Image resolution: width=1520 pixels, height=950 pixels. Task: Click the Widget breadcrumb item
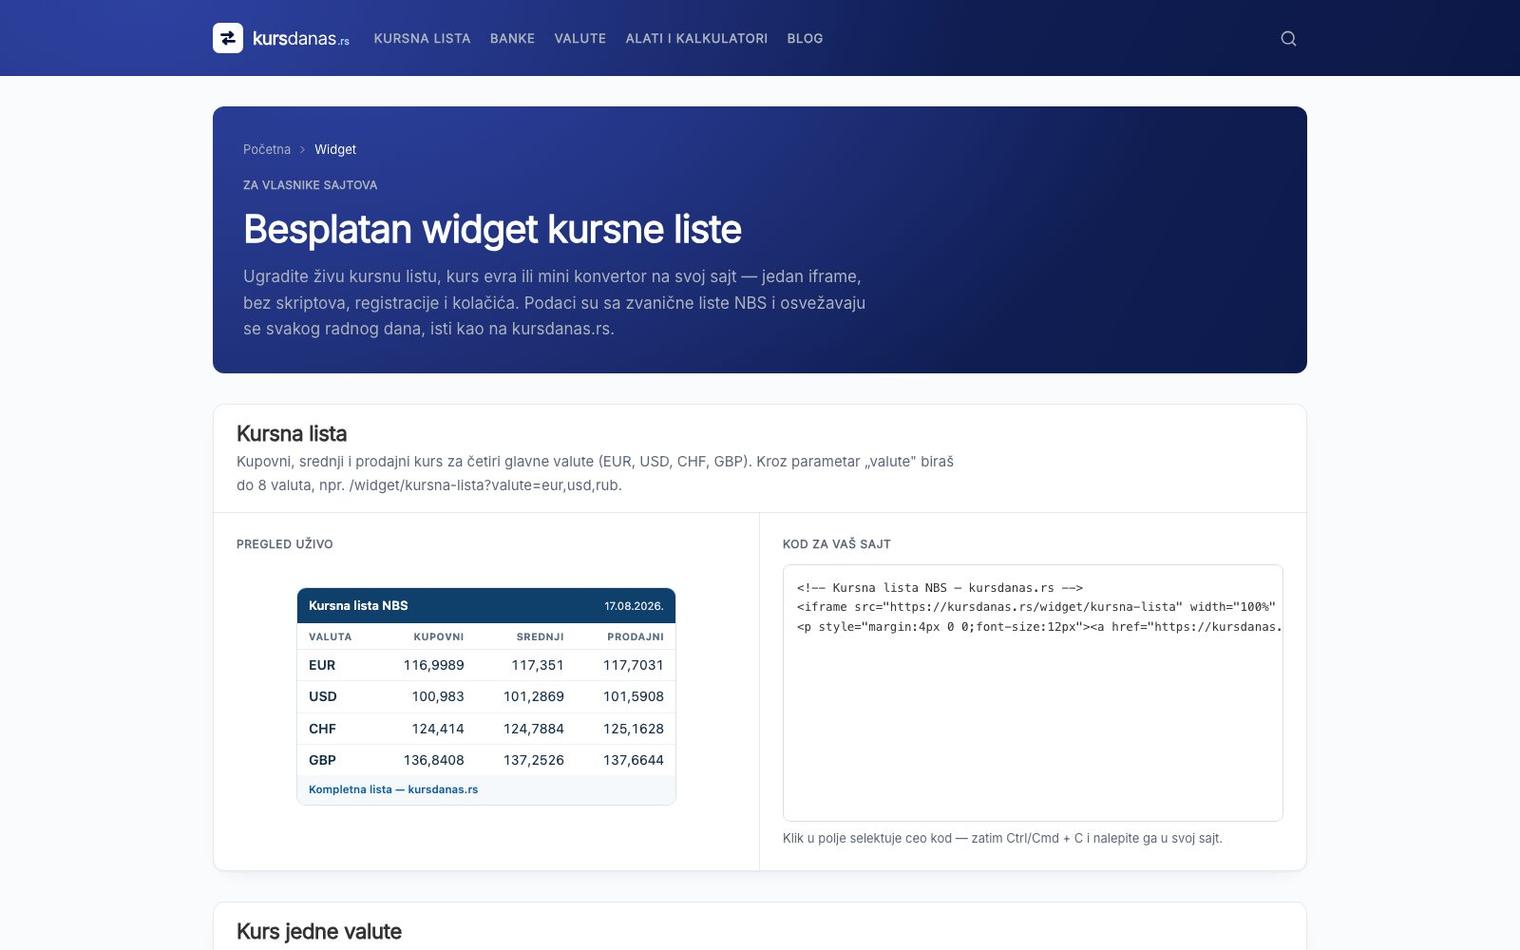335,150
